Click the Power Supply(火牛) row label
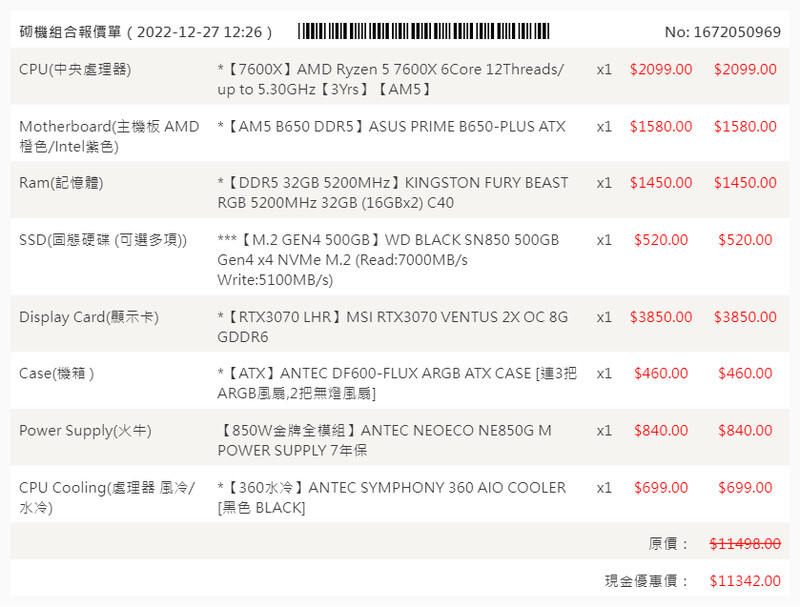 tap(85, 431)
